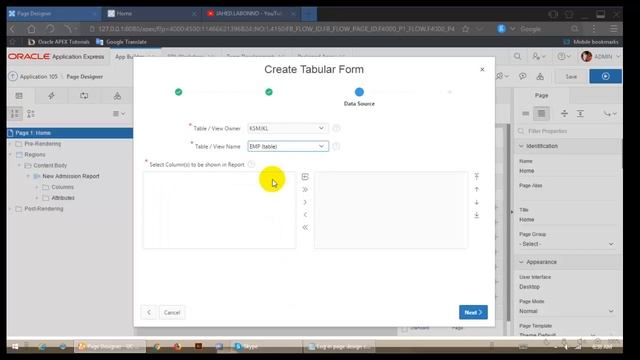Select New Admission Report region
This screenshot has width=640, height=360.
click(x=71, y=176)
